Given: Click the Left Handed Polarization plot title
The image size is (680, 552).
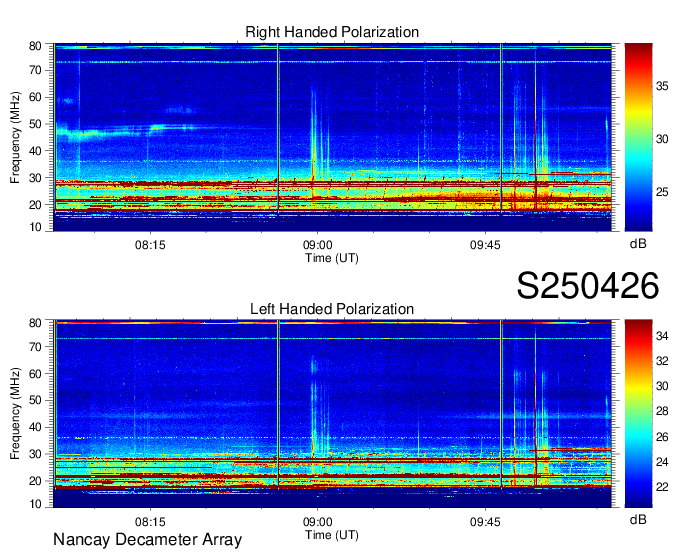Looking at the screenshot, I should pyautogui.click(x=332, y=309).
